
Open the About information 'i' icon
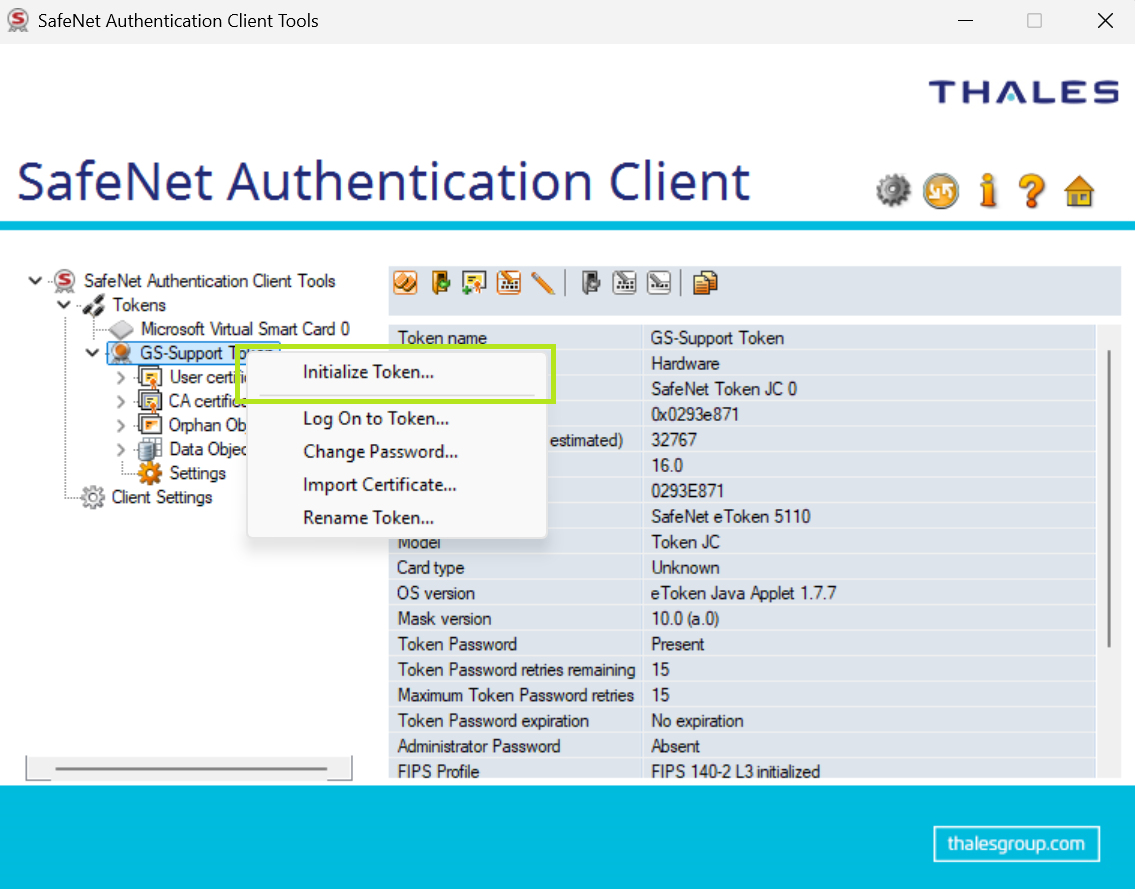tap(988, 191)
